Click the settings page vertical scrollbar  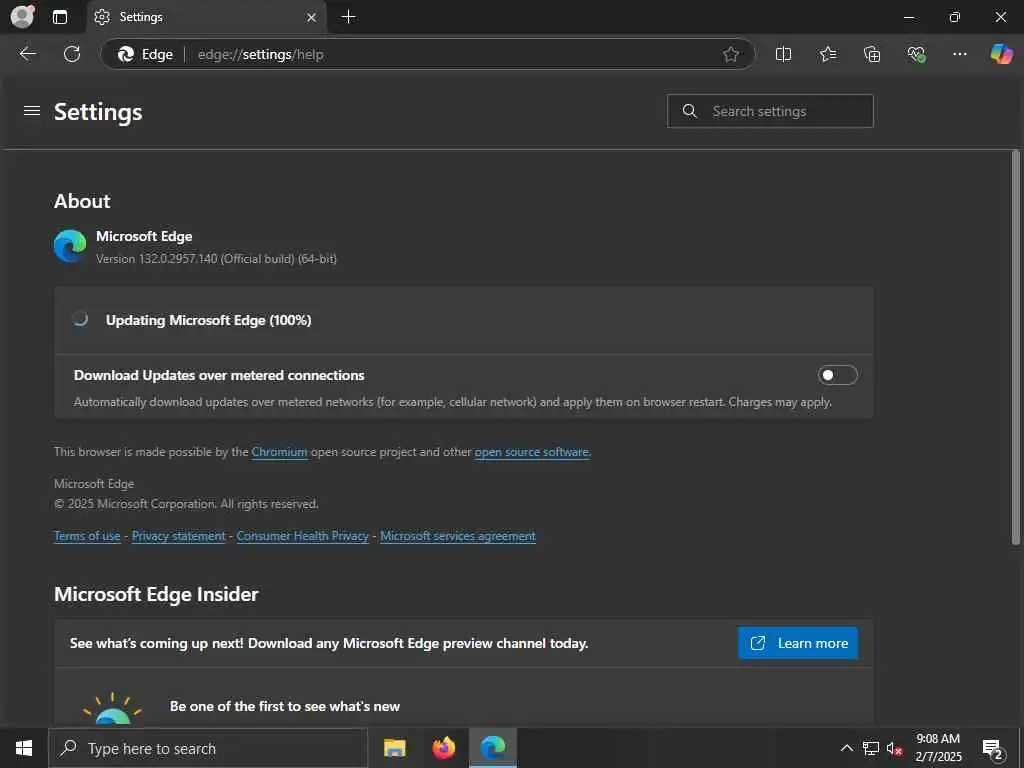(x=1016, y=347)
